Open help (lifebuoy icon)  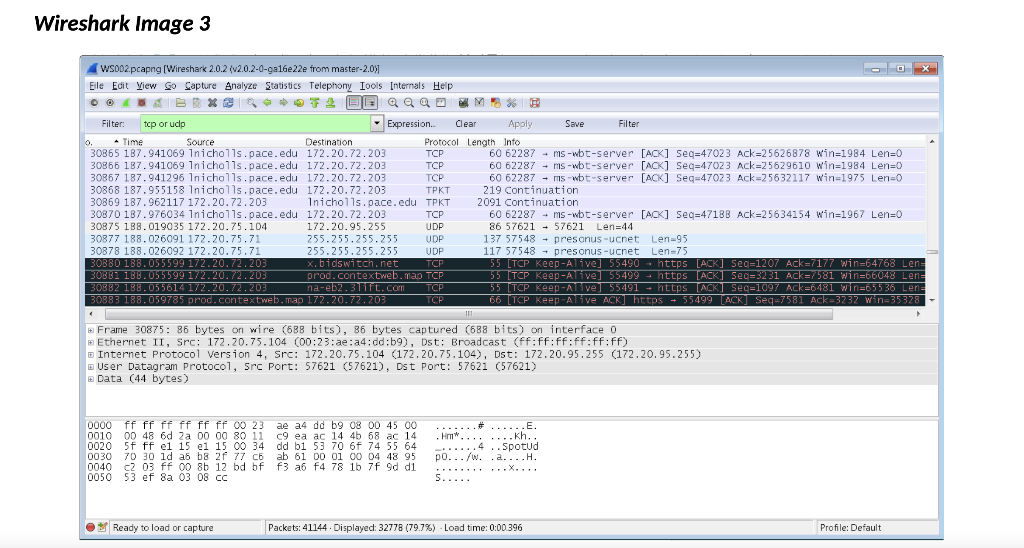pyautogui.click(x=535, y=103)
